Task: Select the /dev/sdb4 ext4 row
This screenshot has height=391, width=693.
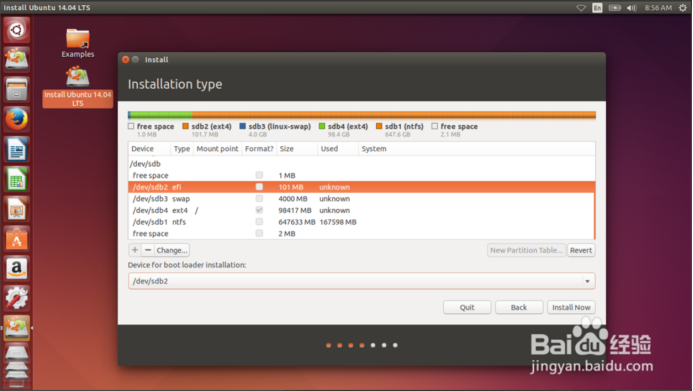Action: (x=362, y=210)
